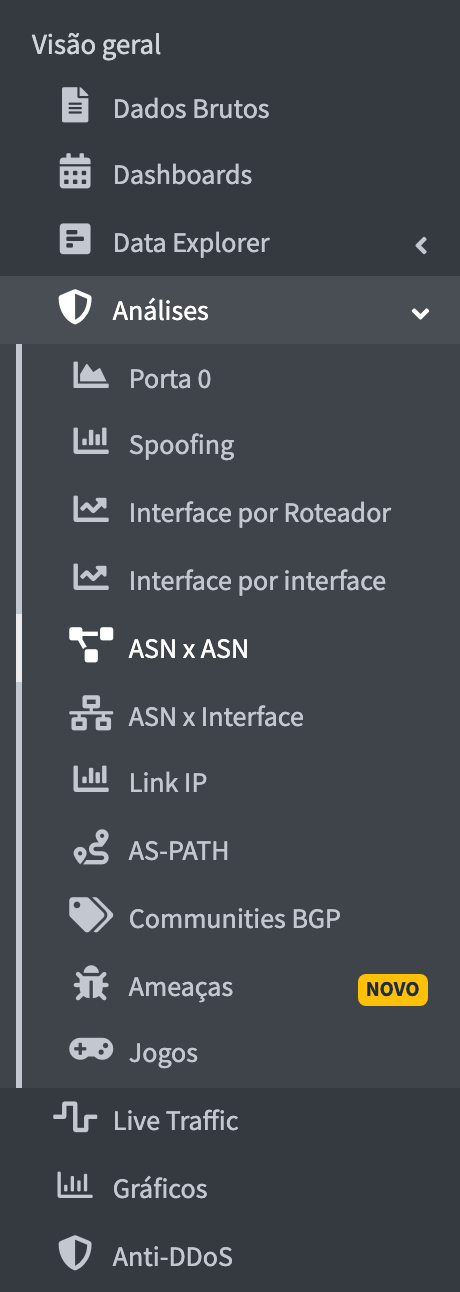Open the Análises menu item

point(230,310)
